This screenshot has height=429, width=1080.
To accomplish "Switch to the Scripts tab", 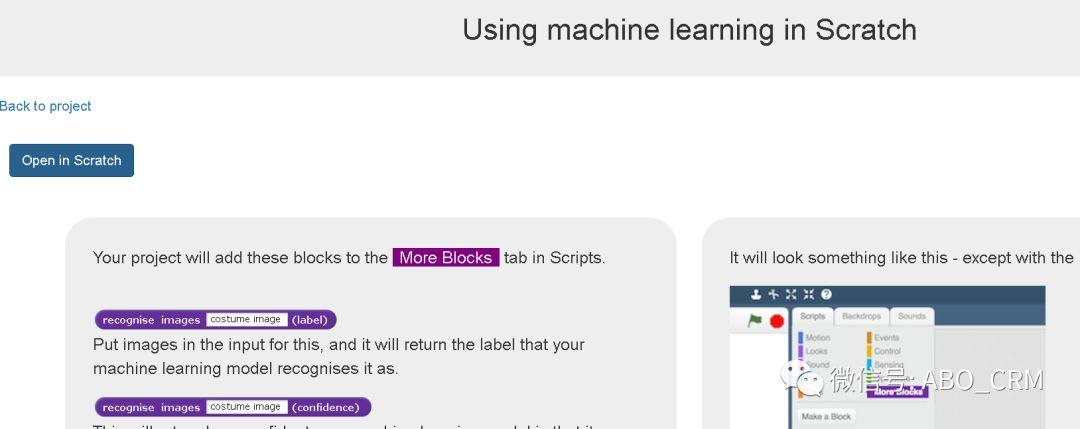I will click(x=813, y=316).
